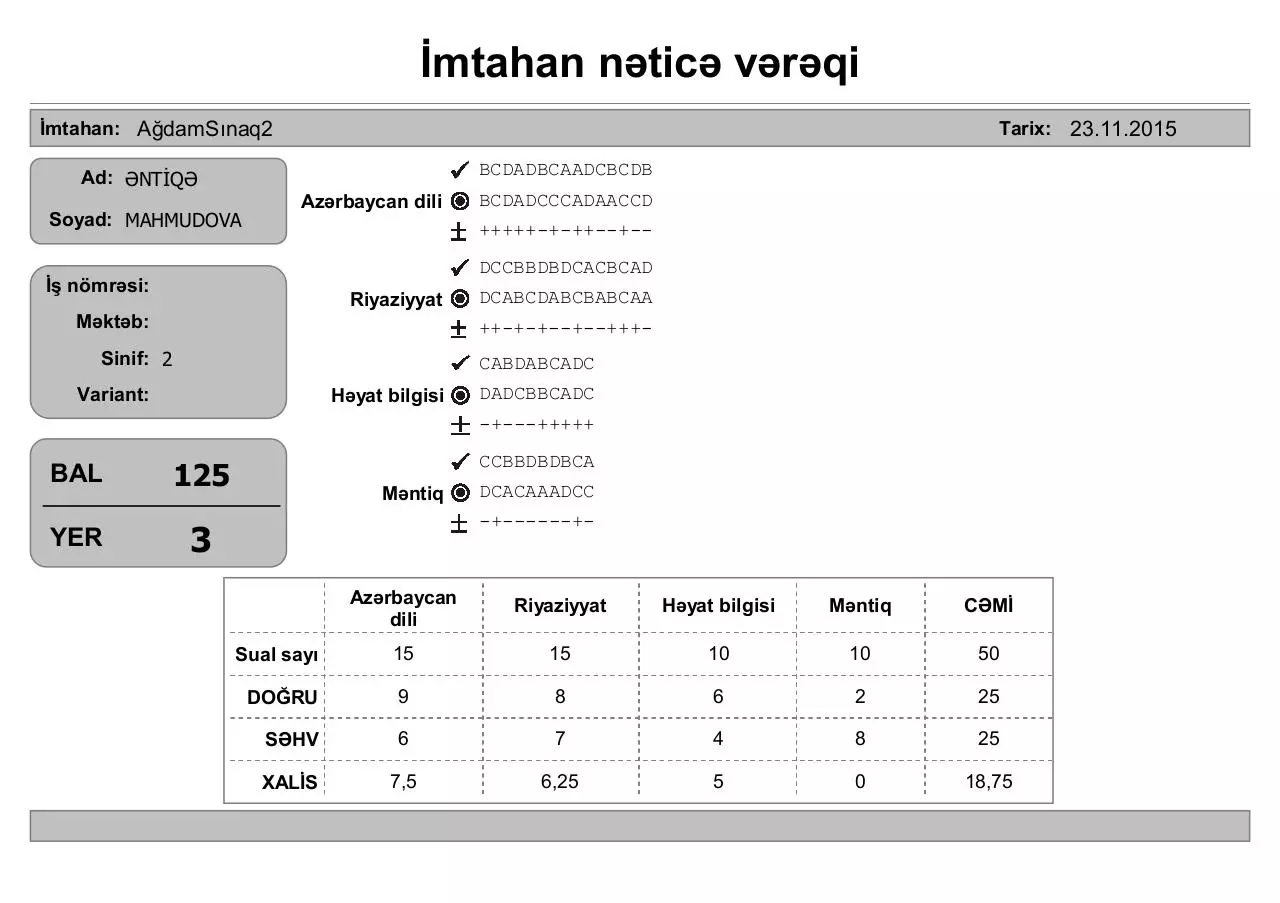Image resolution: width=1280 pixels, height=903 pixels.
Task: Click the checkmark icon beside answer key CCBBDBDBCA
Action: (x=460, y=461)
